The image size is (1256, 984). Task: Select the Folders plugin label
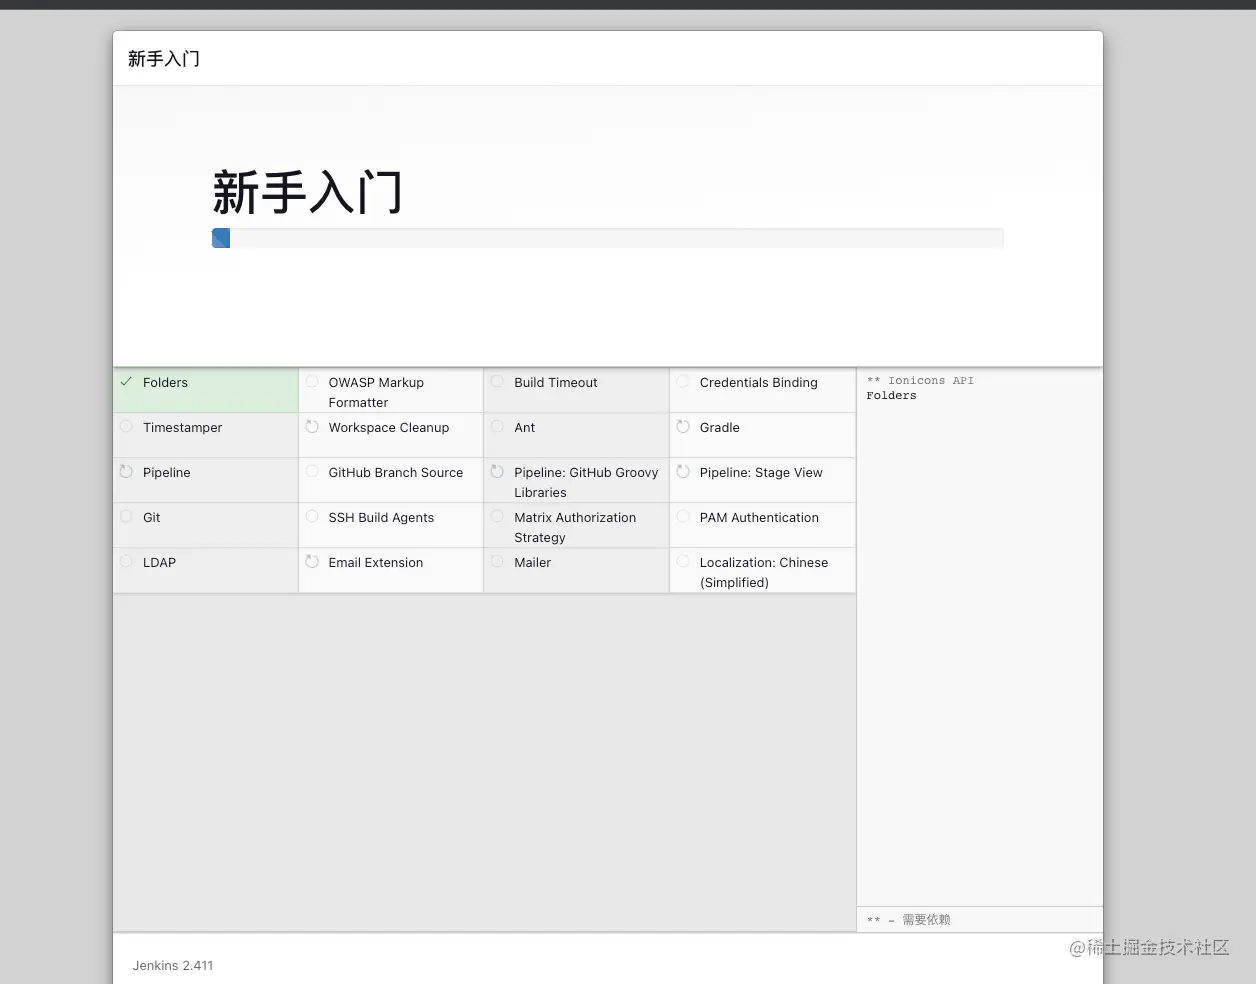[x=165, y=382]
